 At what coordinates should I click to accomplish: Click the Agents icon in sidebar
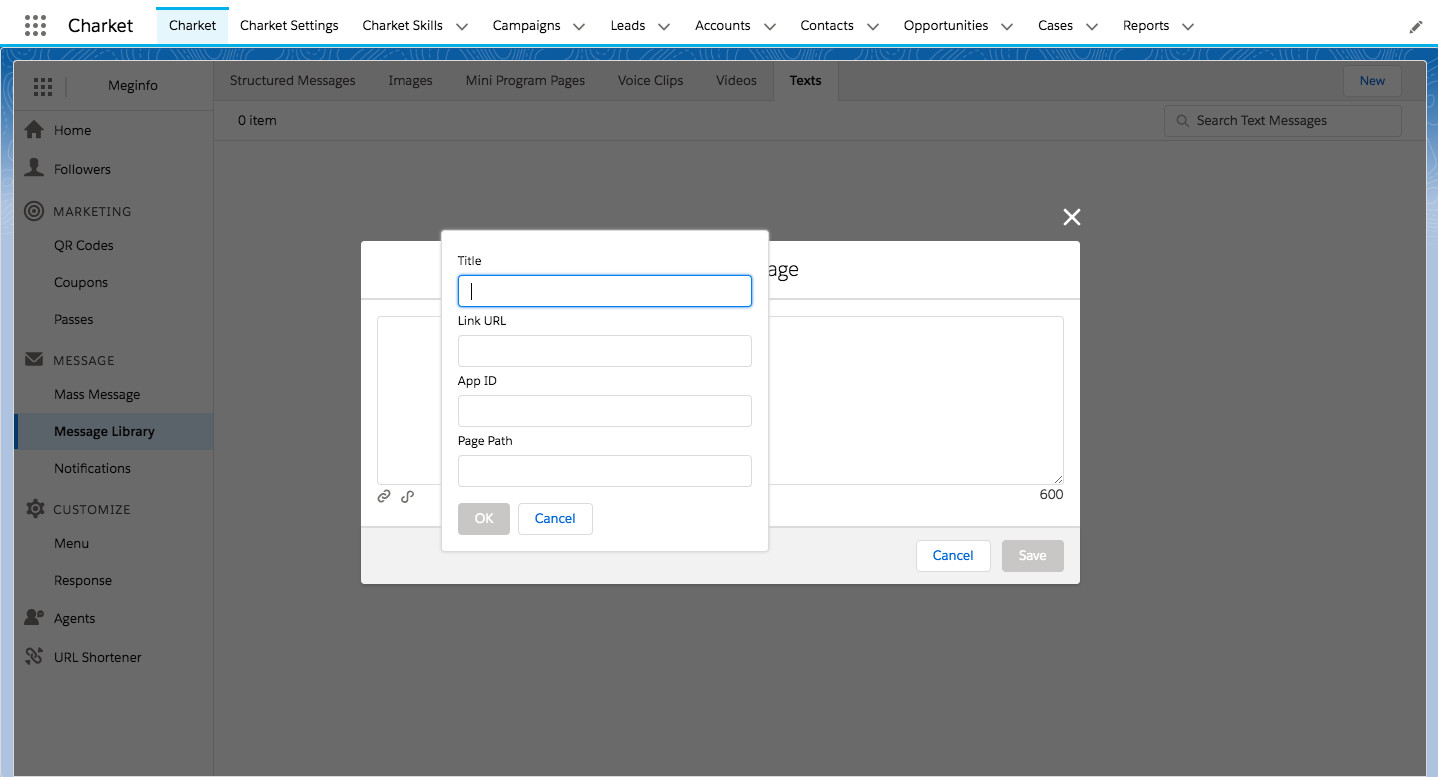pyautogui.click(x=34, y=618)
